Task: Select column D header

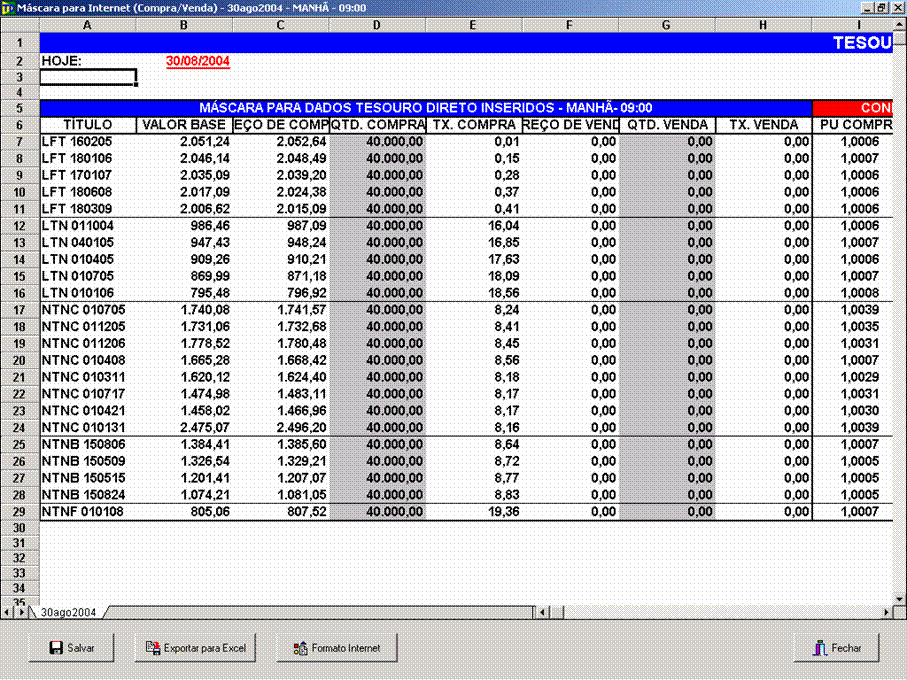Action: click(x=377, y=25)
